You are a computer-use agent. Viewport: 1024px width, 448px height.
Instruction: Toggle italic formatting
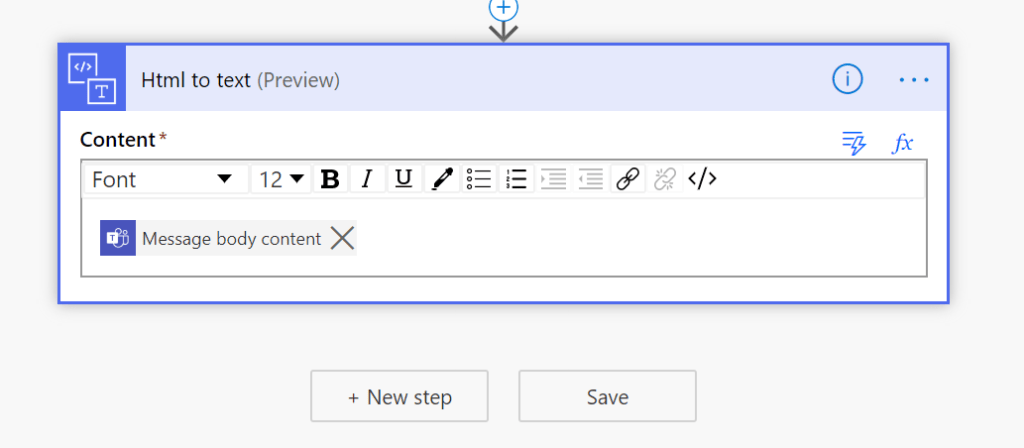(x=366, y=179)
